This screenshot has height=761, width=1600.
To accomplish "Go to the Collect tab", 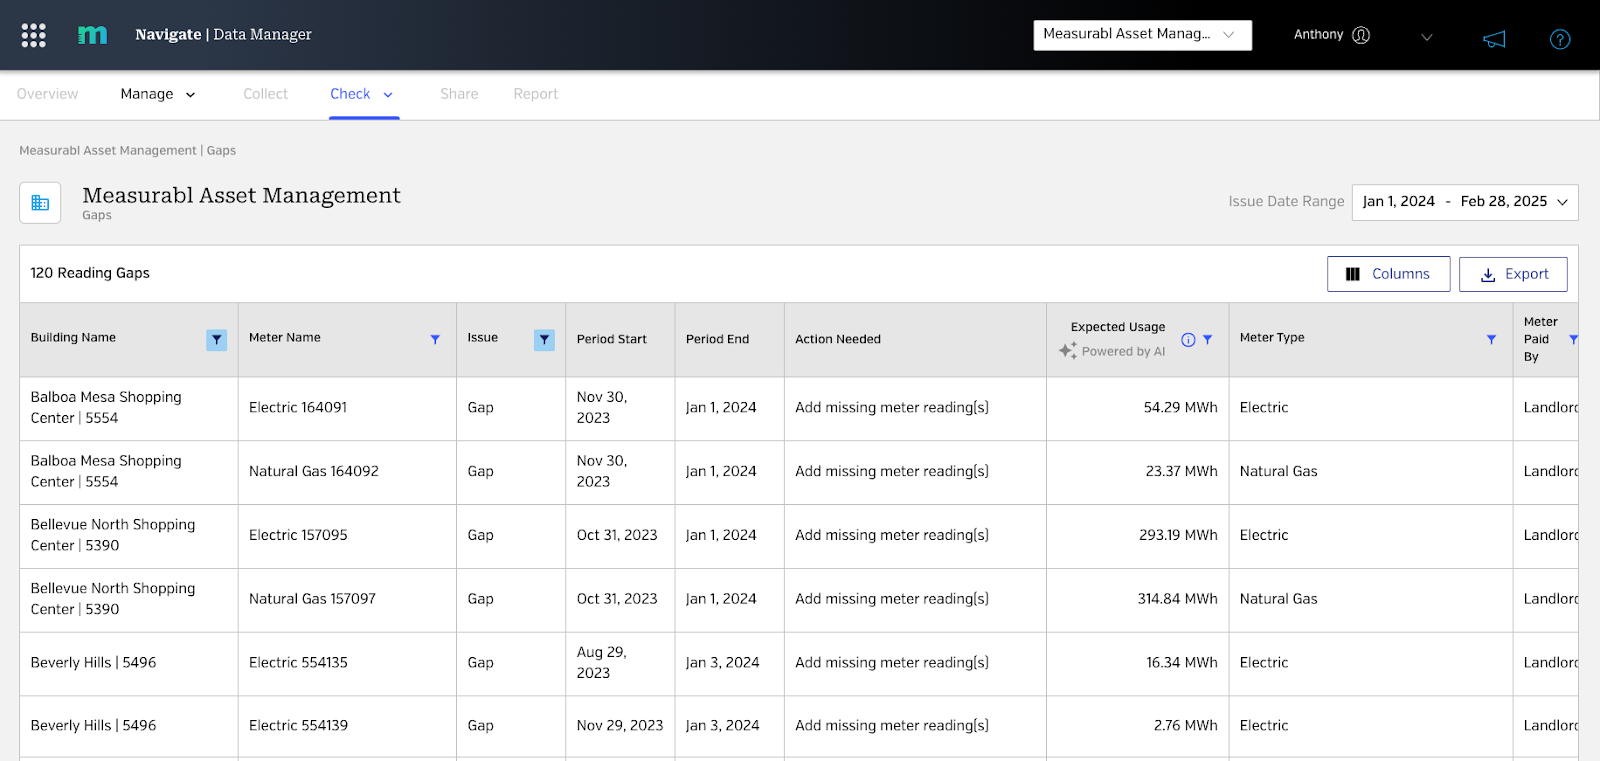I will (265, 94).
